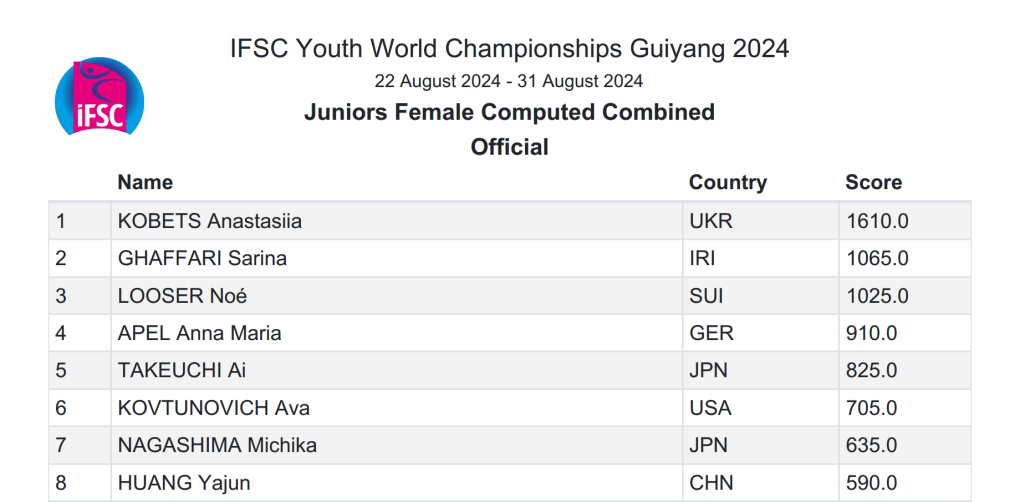1020x502 pixels.
Task: Select the Name column header
Action: [145, 182]
